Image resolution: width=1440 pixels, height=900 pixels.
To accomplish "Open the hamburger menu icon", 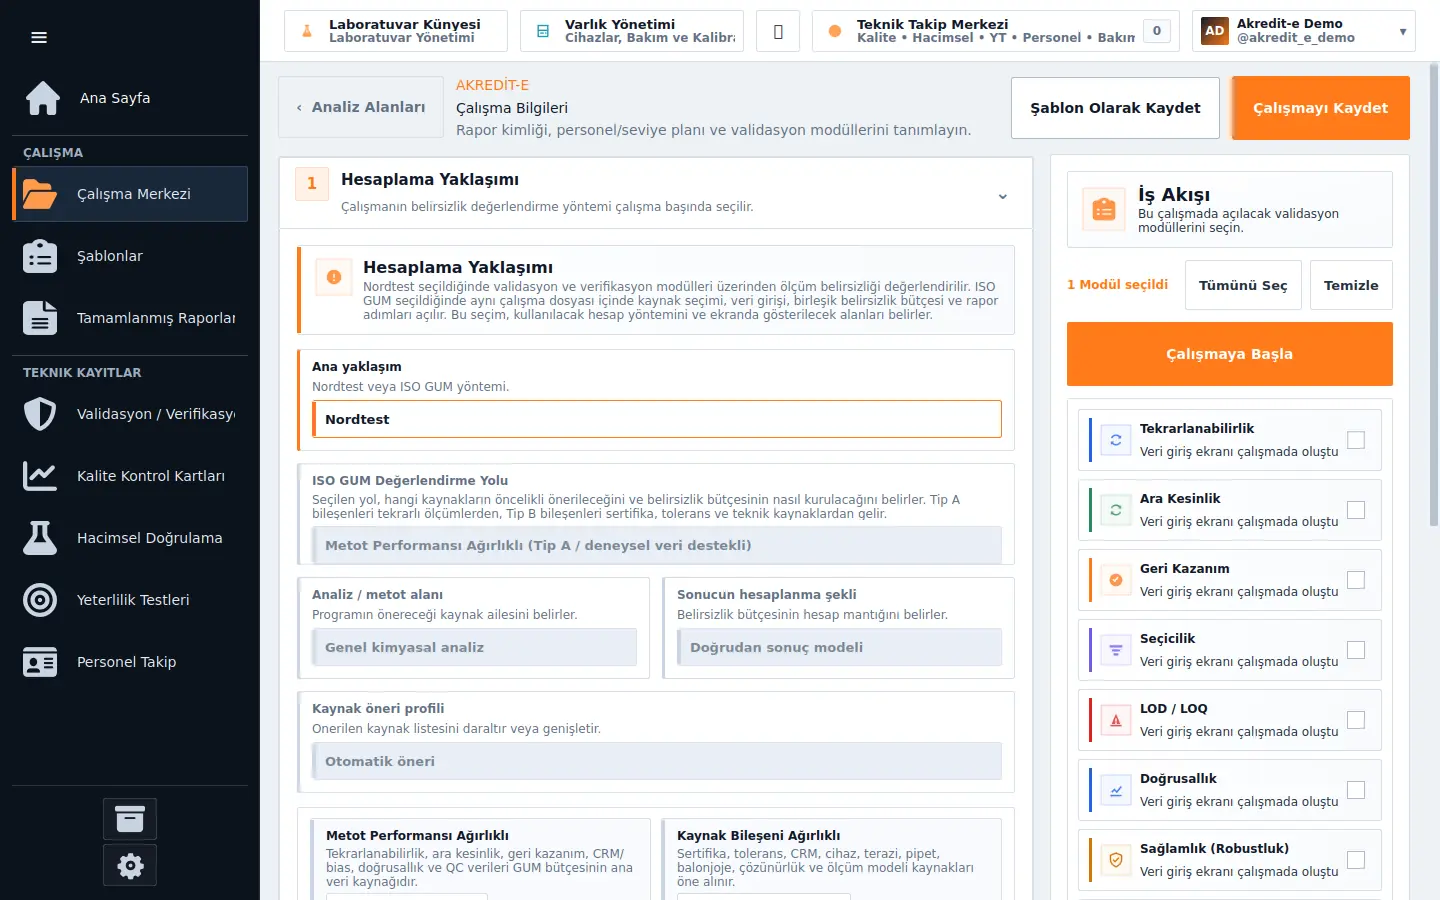I will click(39, 38).
